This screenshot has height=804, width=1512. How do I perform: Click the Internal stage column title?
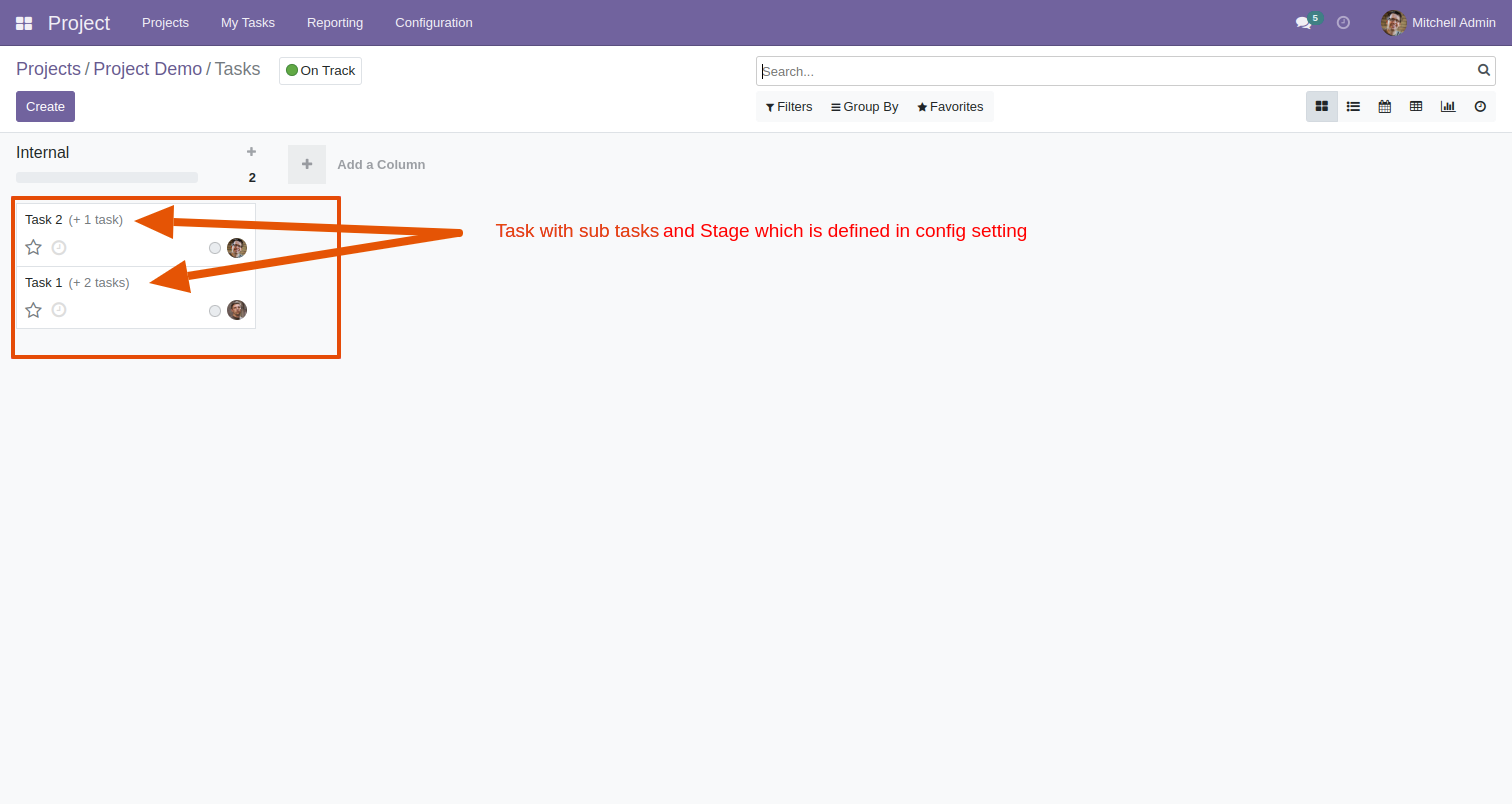coord(43,152)
